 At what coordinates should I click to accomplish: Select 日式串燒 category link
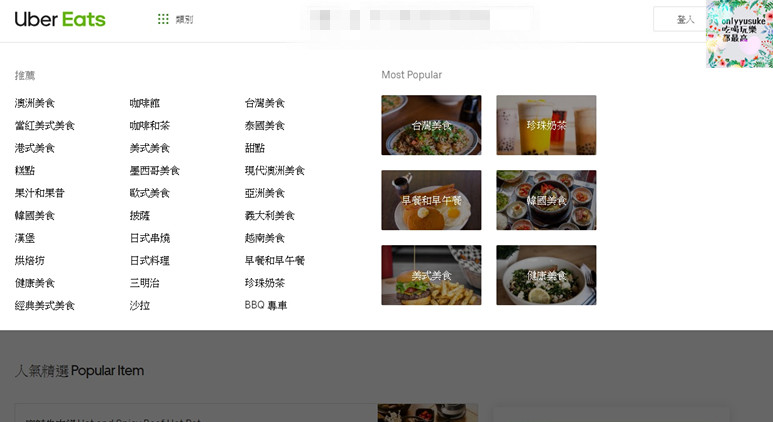(x=149, y=238)
